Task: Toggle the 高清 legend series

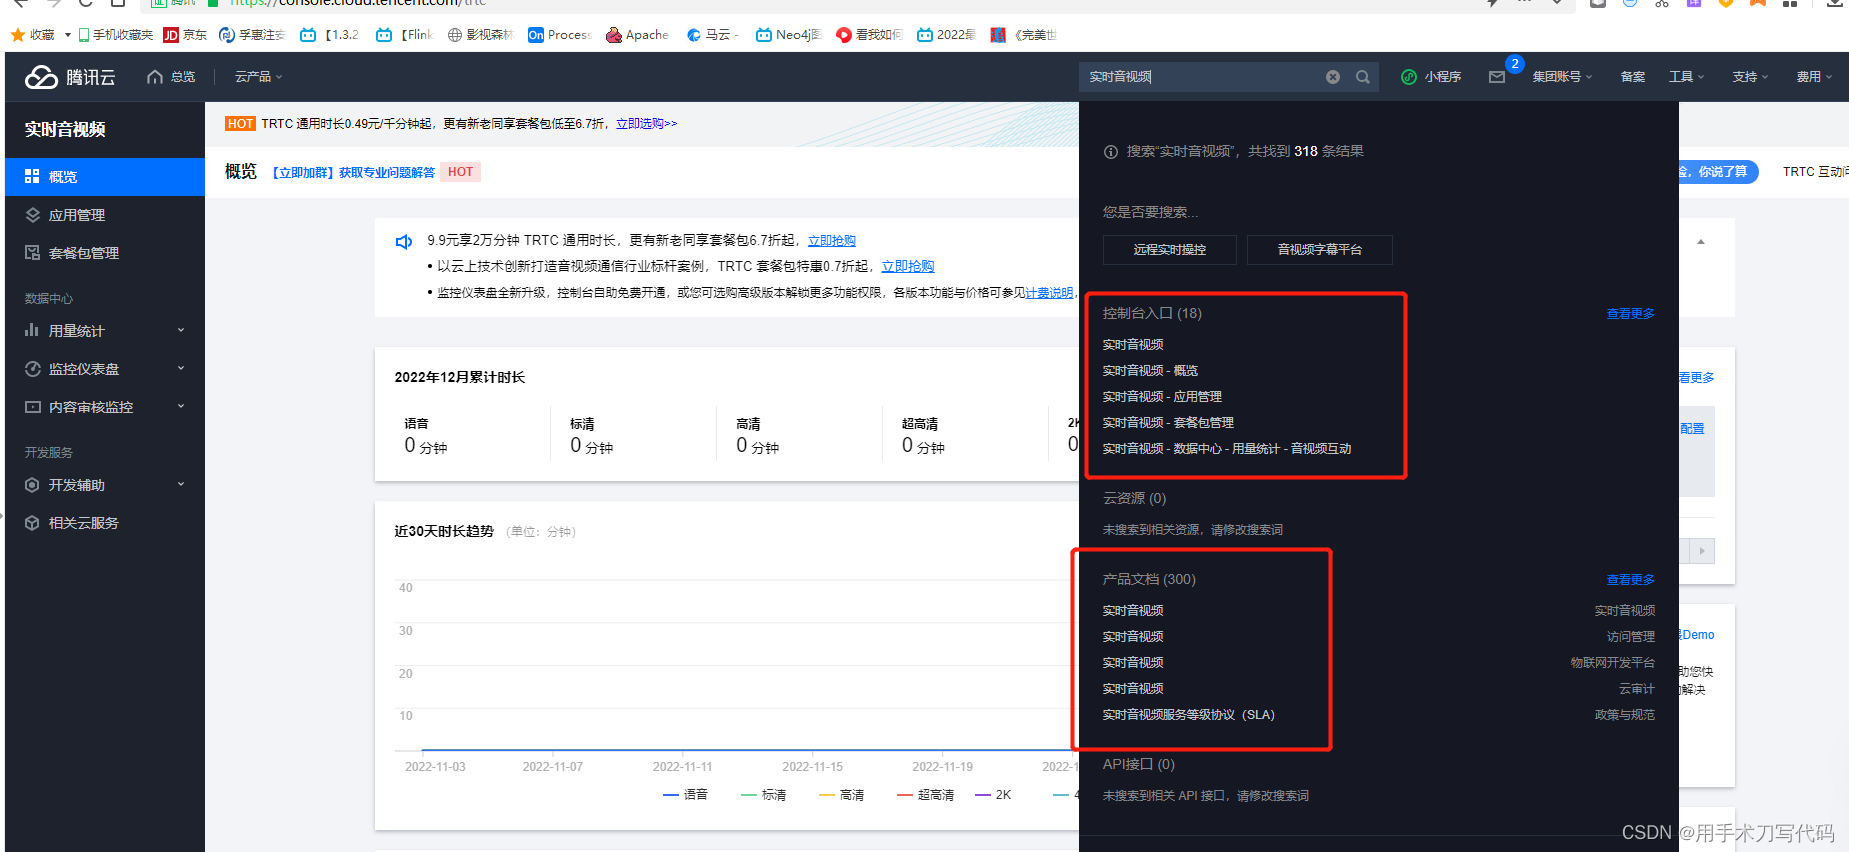Action: pyautogui.click(x=841, y=795)
